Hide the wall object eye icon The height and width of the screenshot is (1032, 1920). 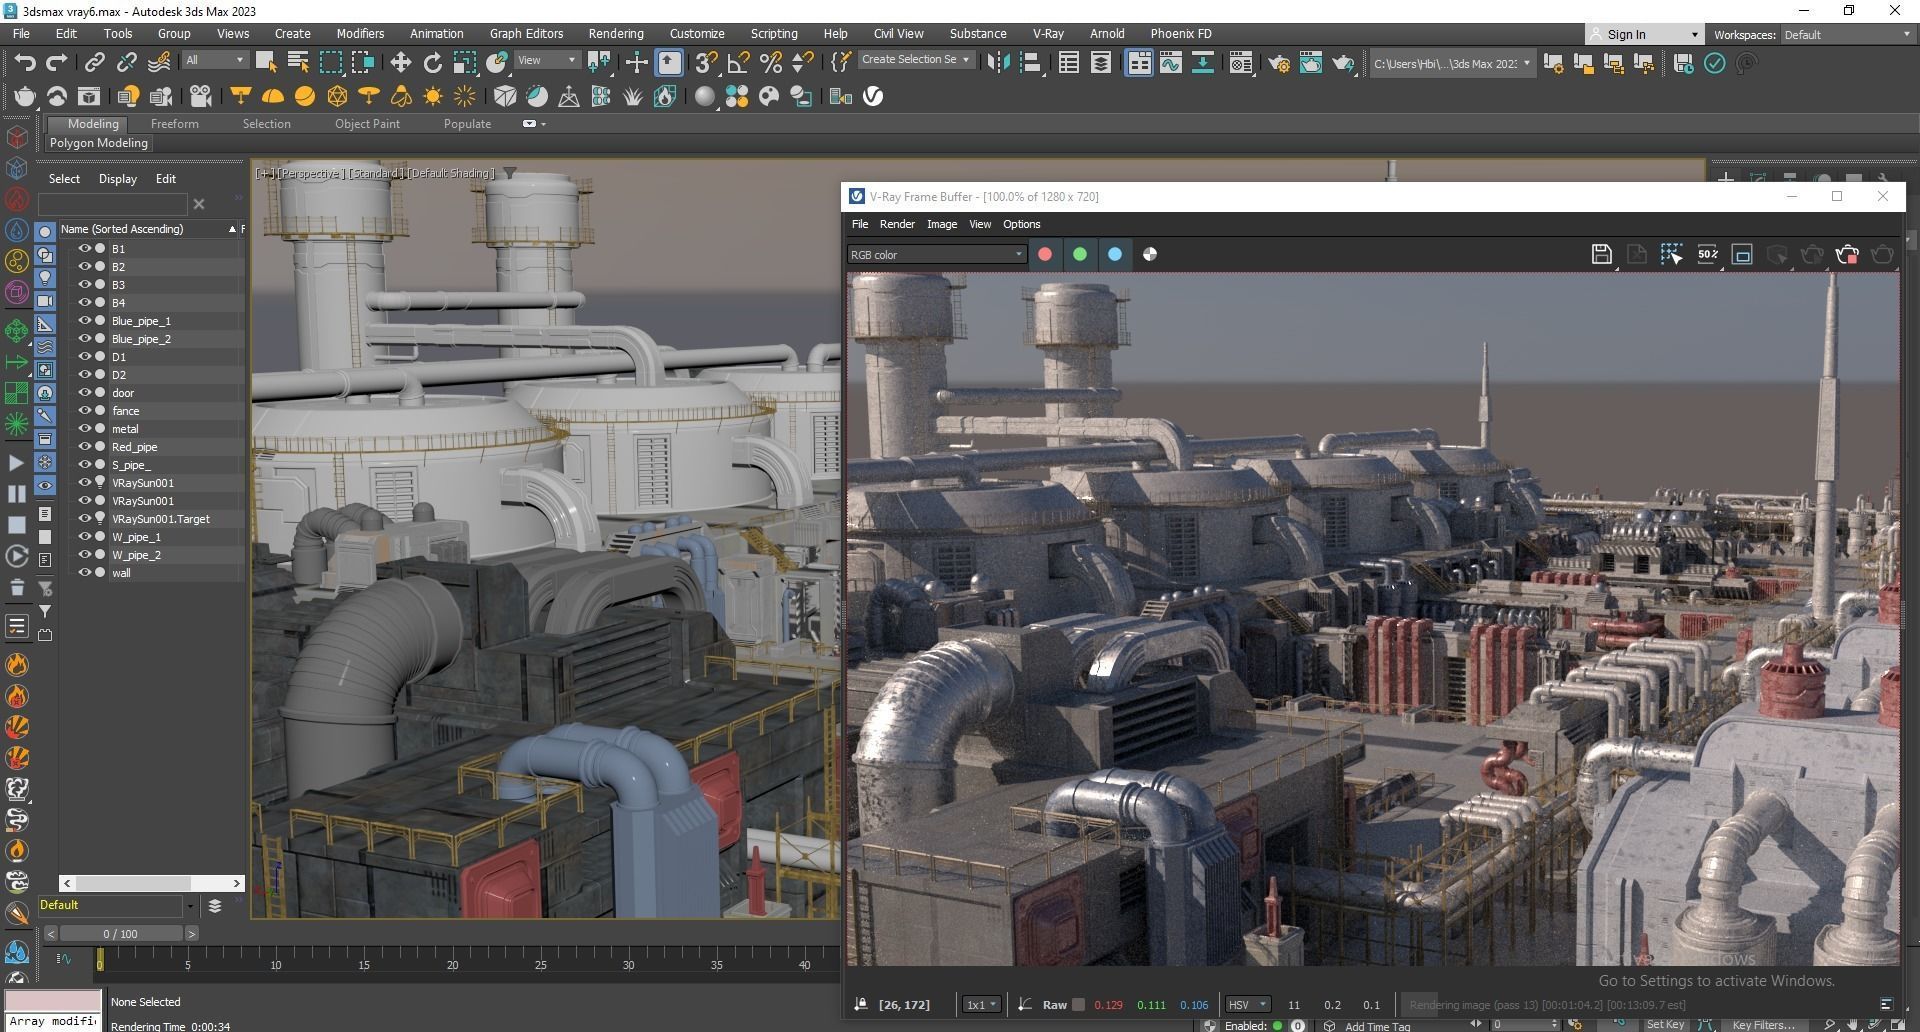pos(85,573)
